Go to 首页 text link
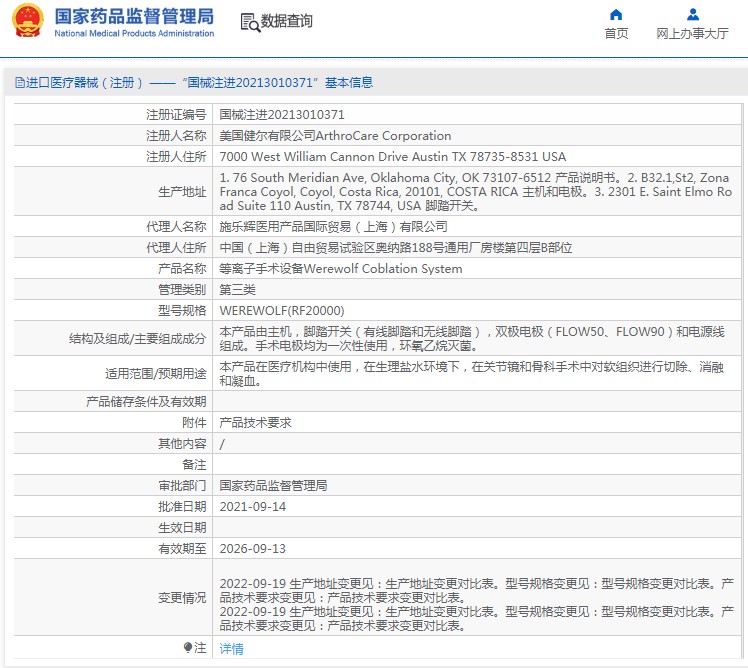The height and width of the screenshot is (668, 748). (x=616, y=33)
